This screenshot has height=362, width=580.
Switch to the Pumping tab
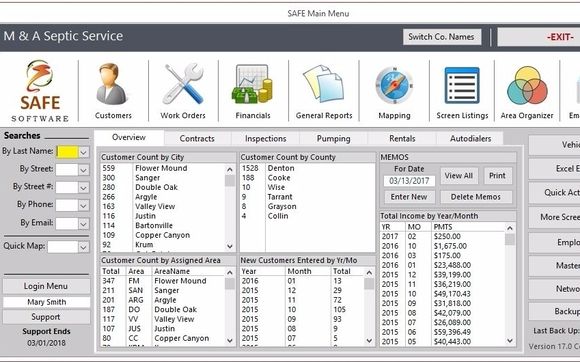coord(333,139)
